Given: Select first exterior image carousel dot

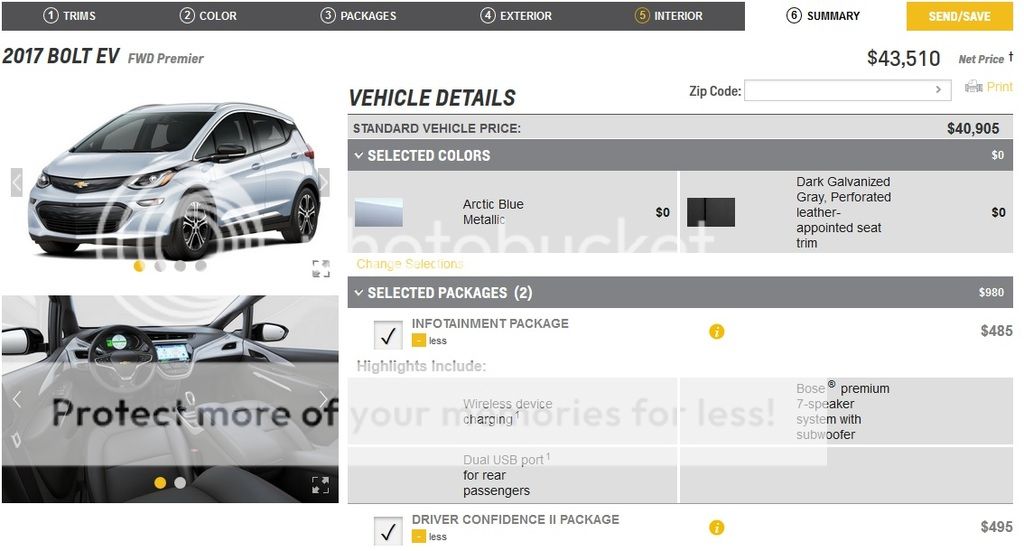Looking at the screenshot, I should (x=139, y=266).
